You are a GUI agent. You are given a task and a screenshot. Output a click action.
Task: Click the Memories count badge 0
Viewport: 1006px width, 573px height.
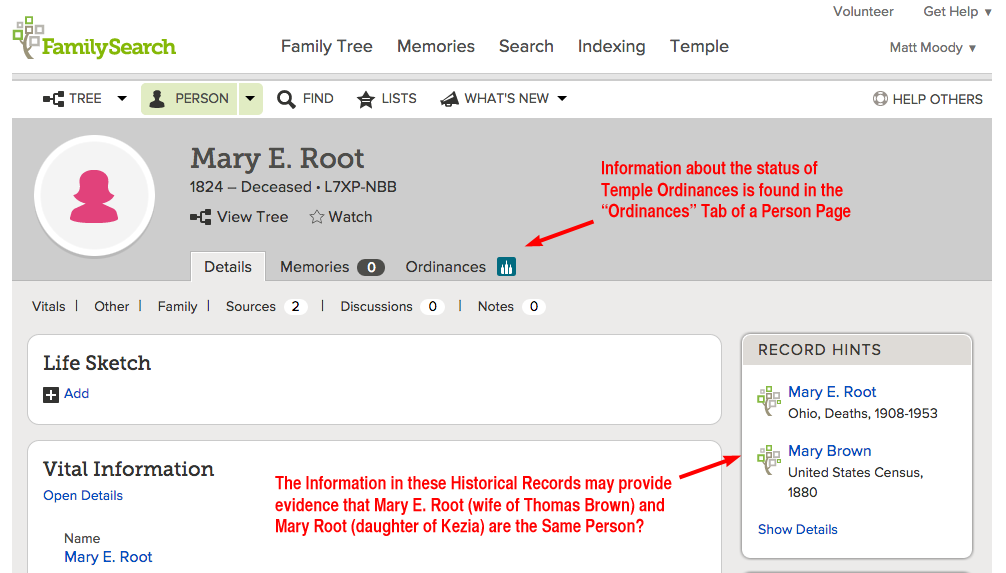point(371,267)
